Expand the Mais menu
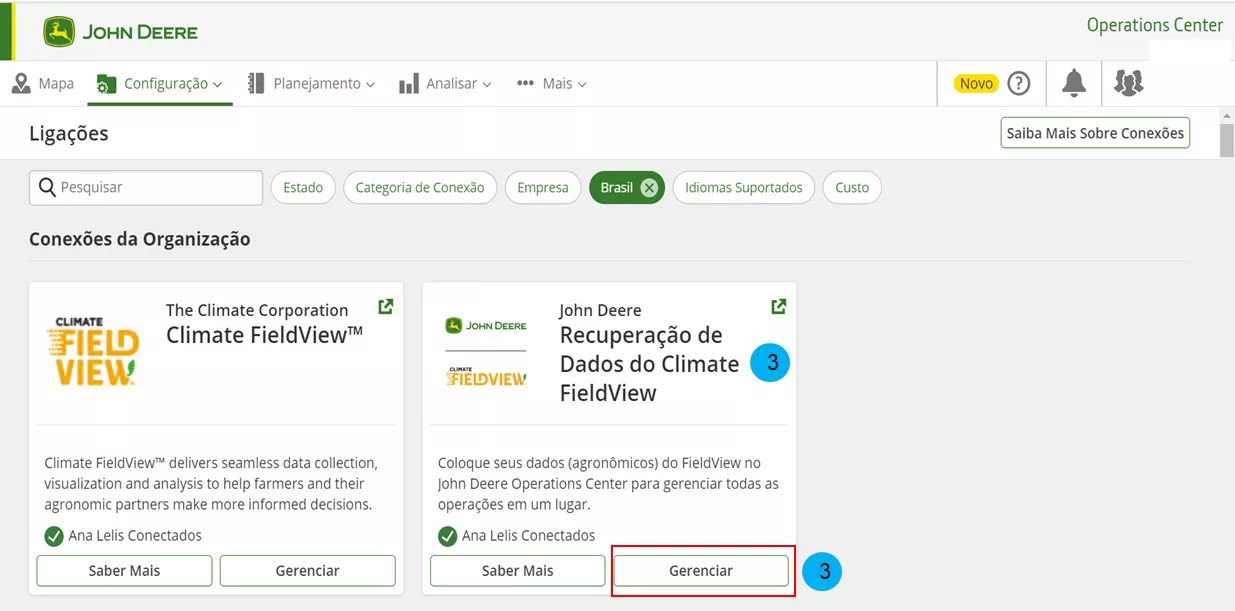 (551, 84)
